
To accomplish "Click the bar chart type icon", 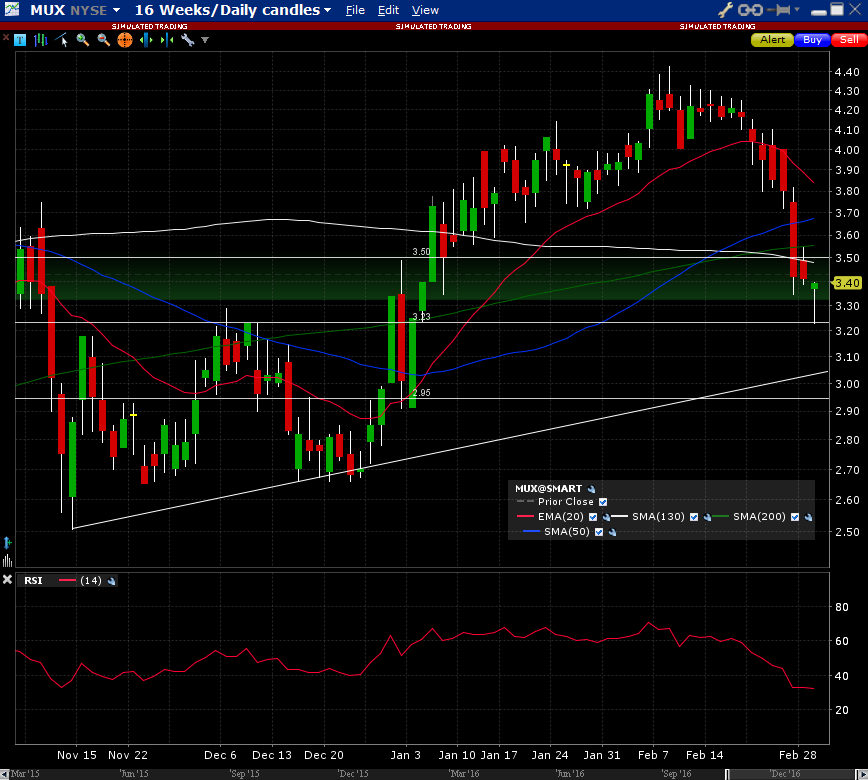I will 41,40.
